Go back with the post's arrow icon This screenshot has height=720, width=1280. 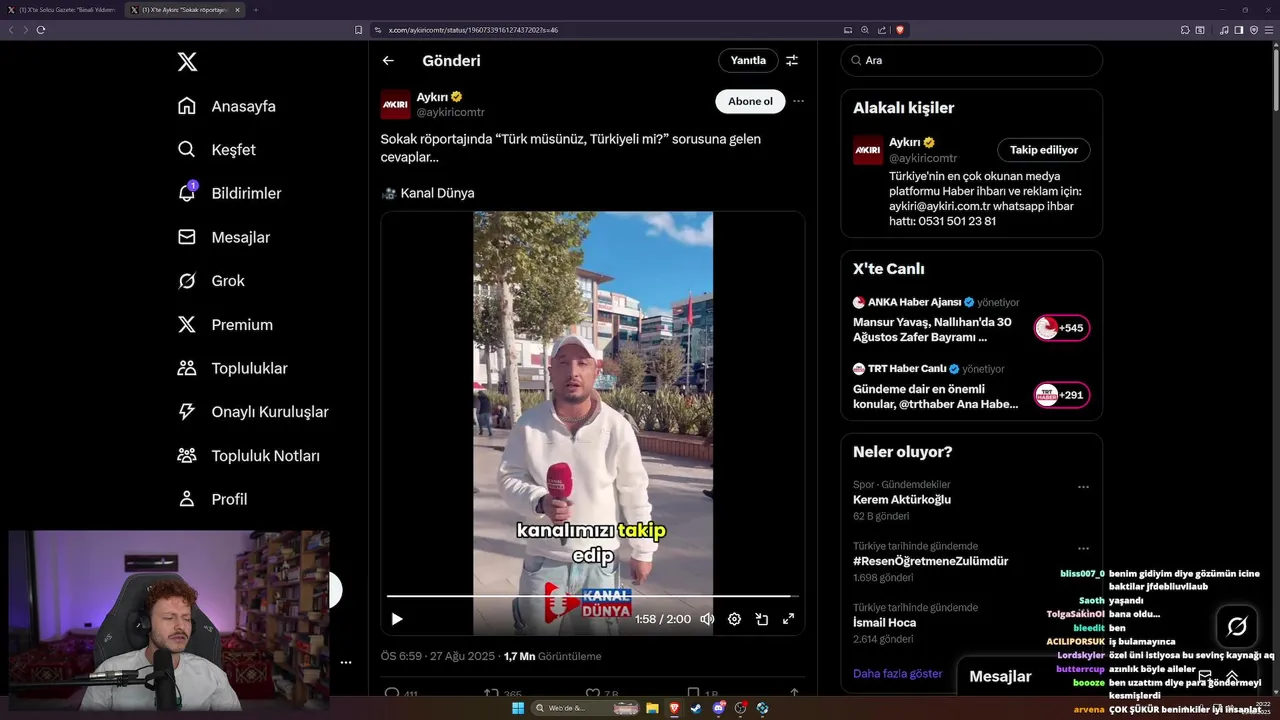(388, 61)
